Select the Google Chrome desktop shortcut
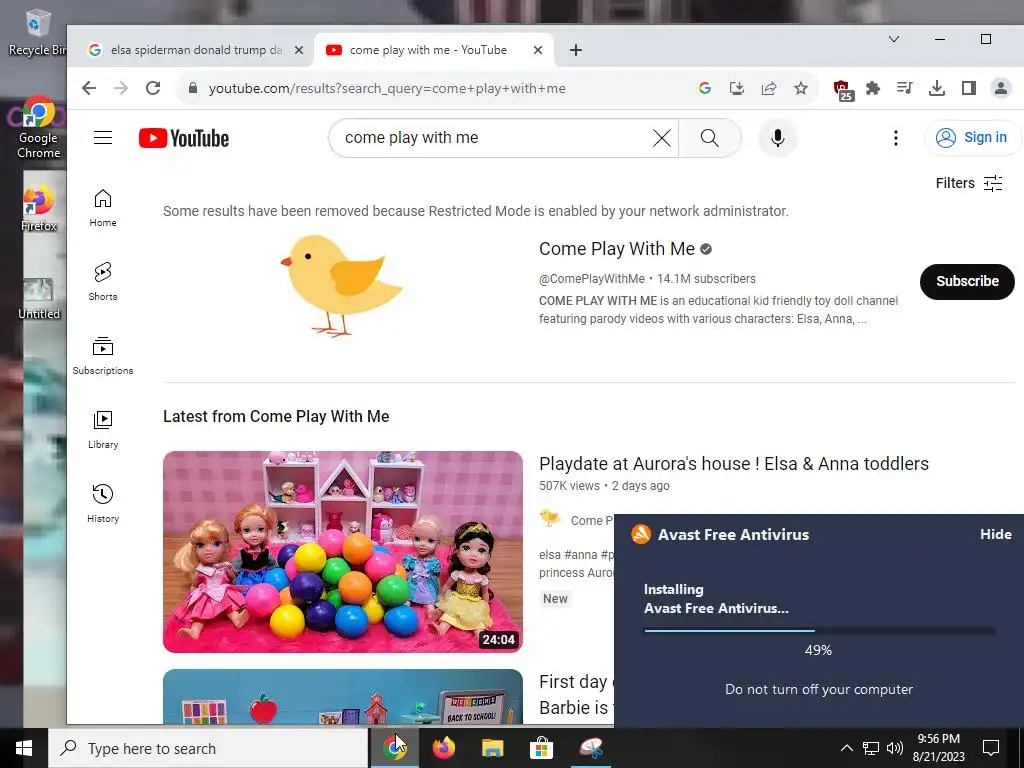The image size is (1024, 768). point(39,128)
